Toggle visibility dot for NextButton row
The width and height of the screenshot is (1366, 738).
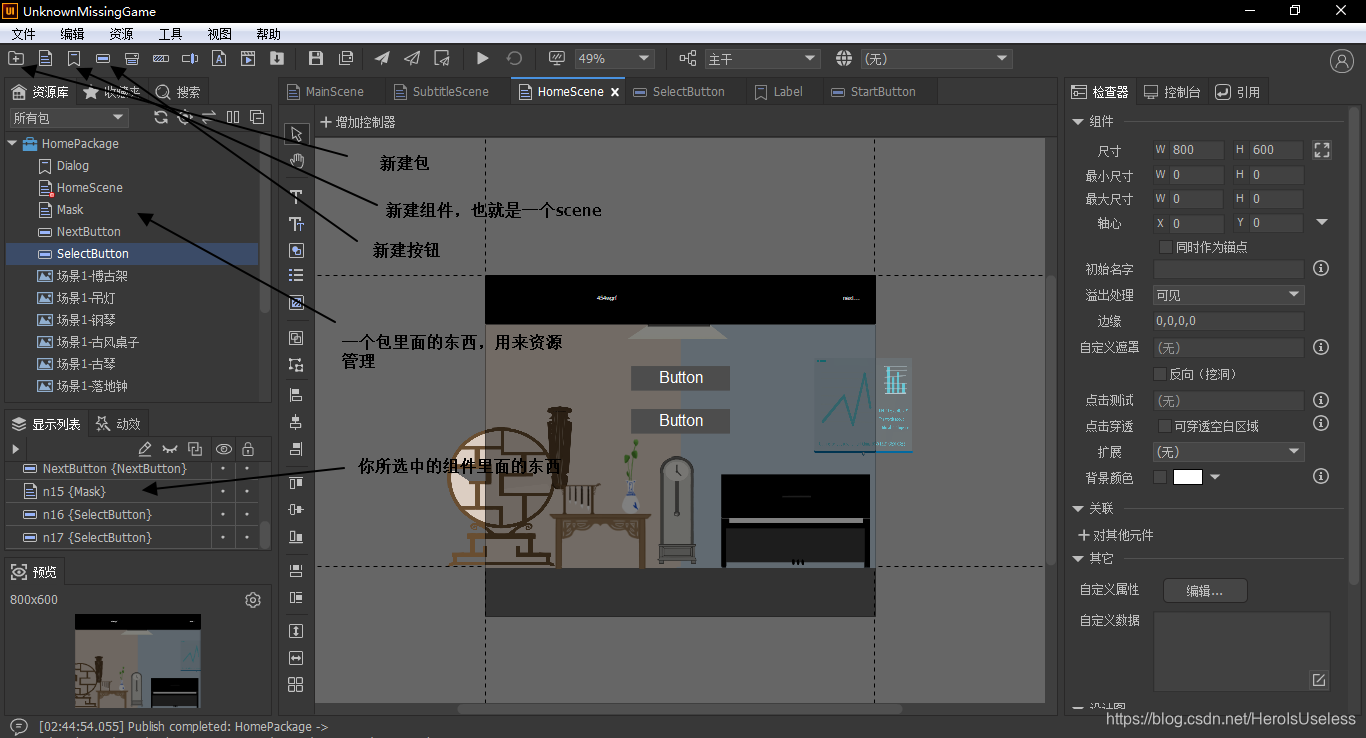tap(223, 469)
